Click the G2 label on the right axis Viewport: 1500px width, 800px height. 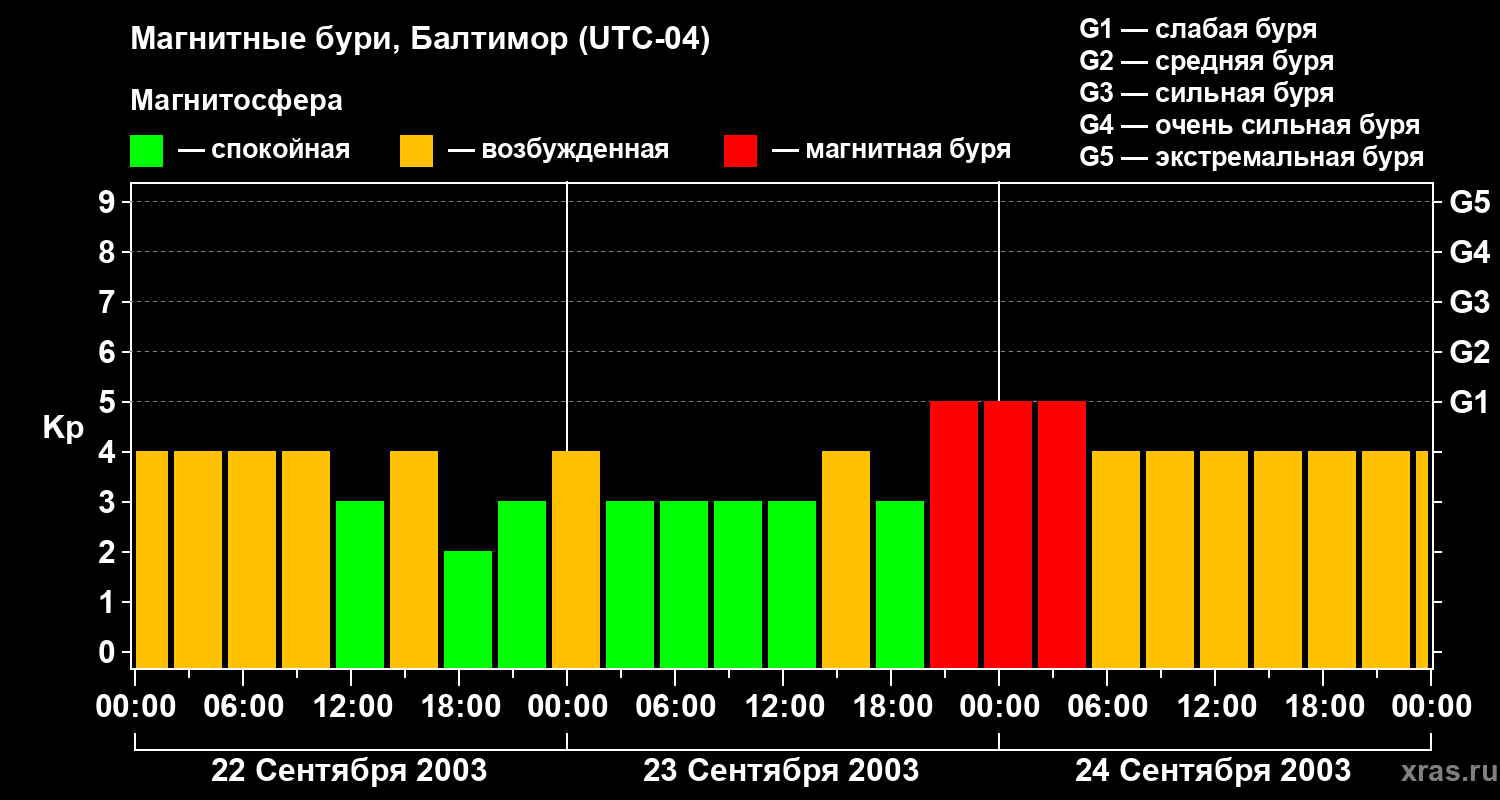coord(1469,352)
